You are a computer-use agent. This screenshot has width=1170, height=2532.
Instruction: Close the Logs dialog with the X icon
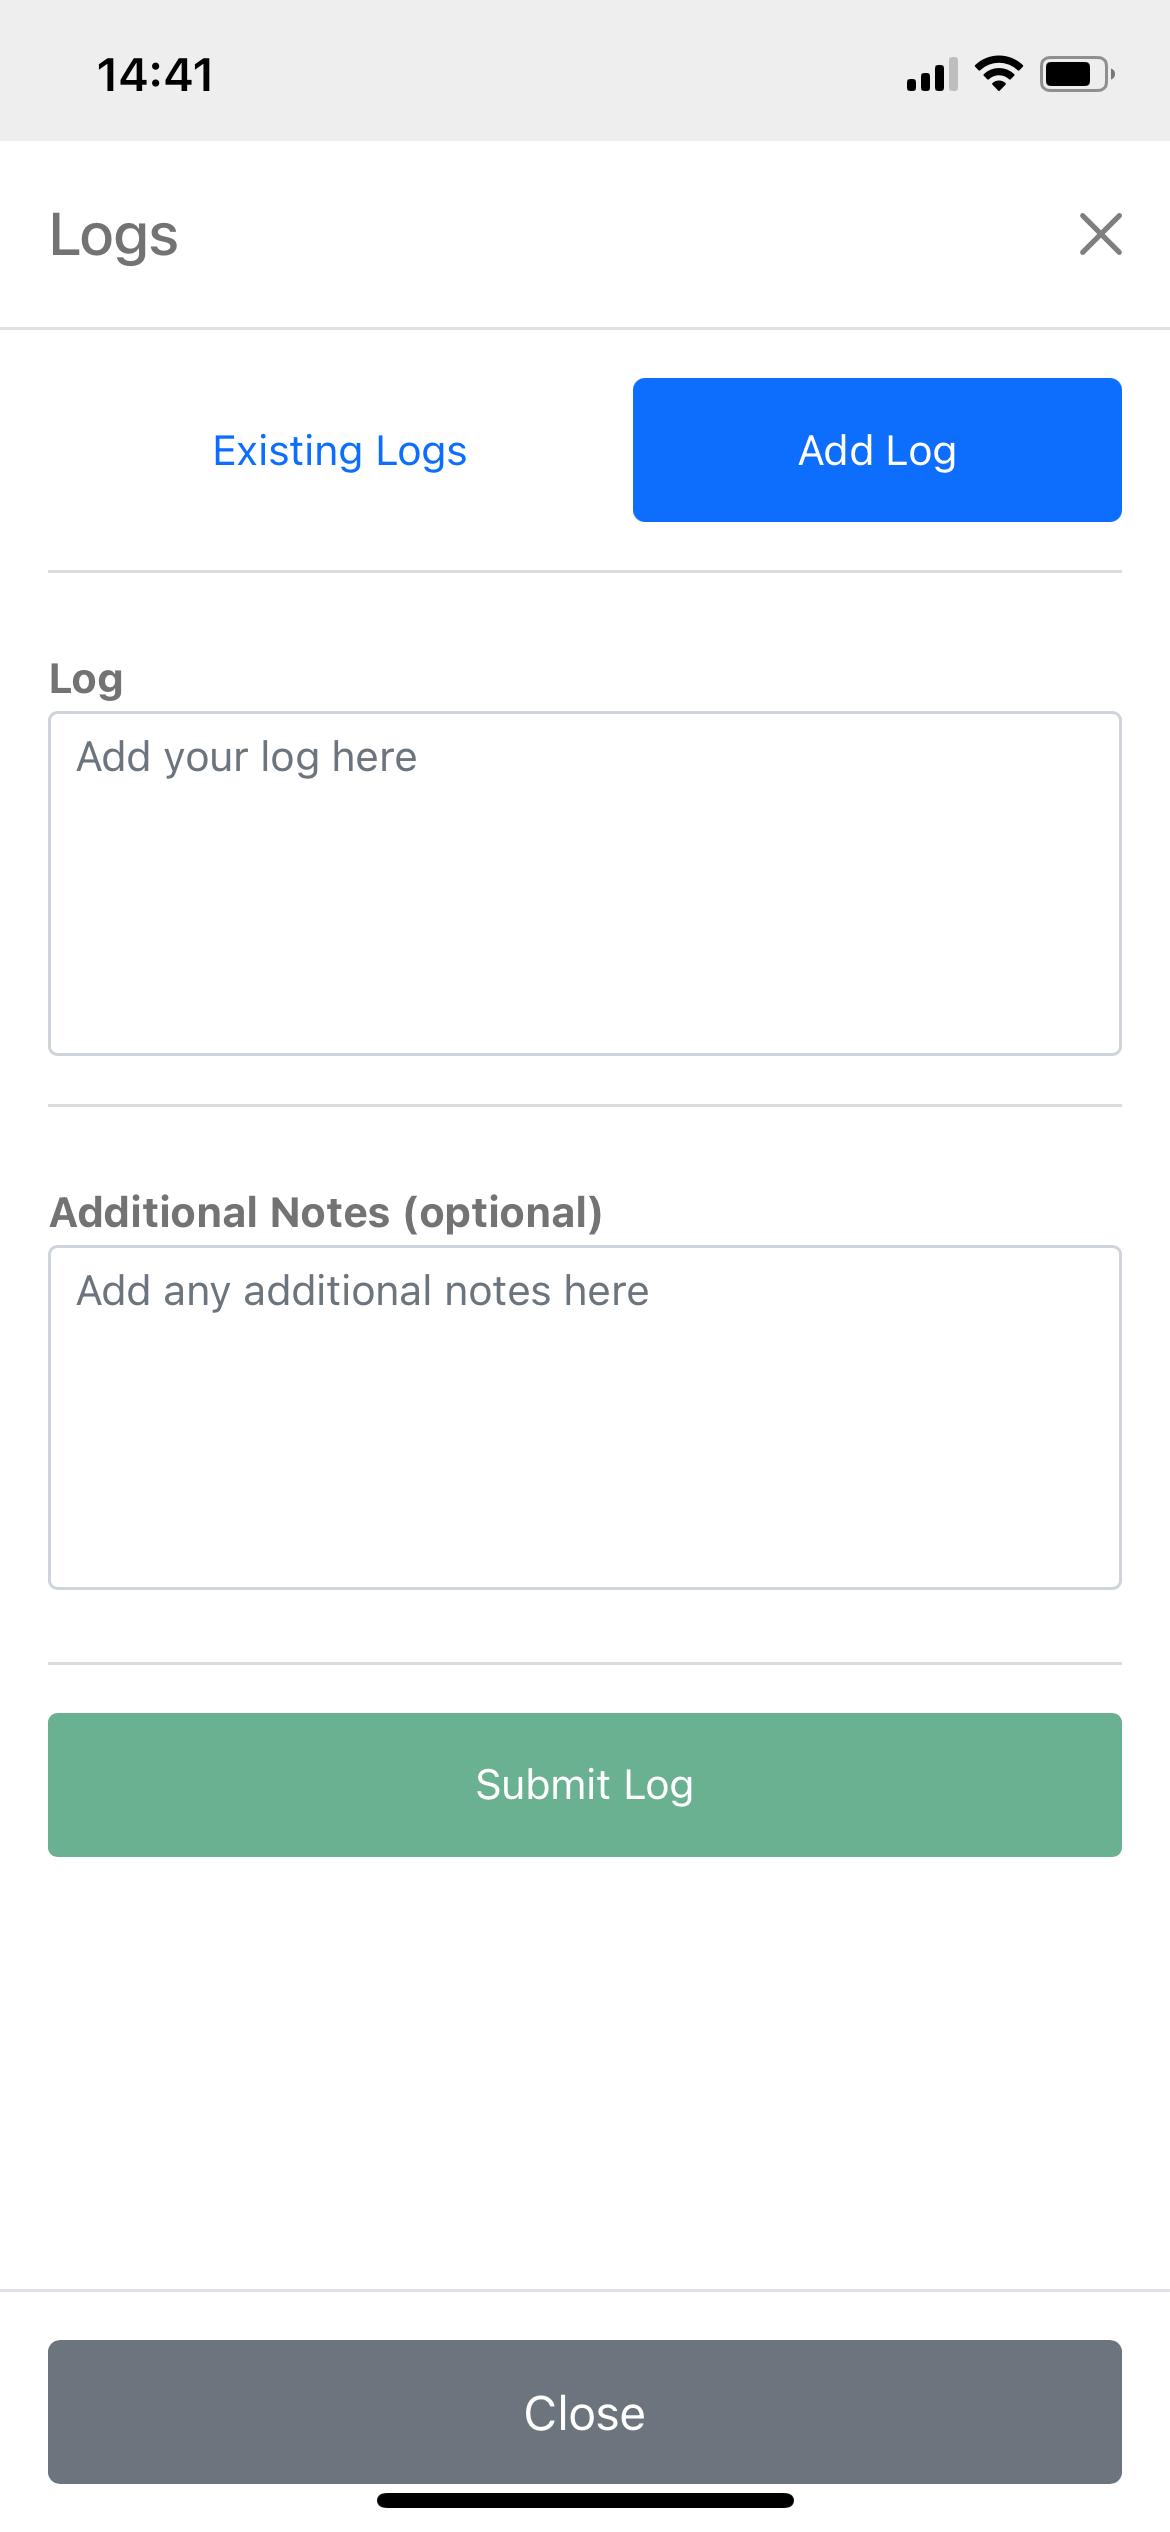(1100, 235)
